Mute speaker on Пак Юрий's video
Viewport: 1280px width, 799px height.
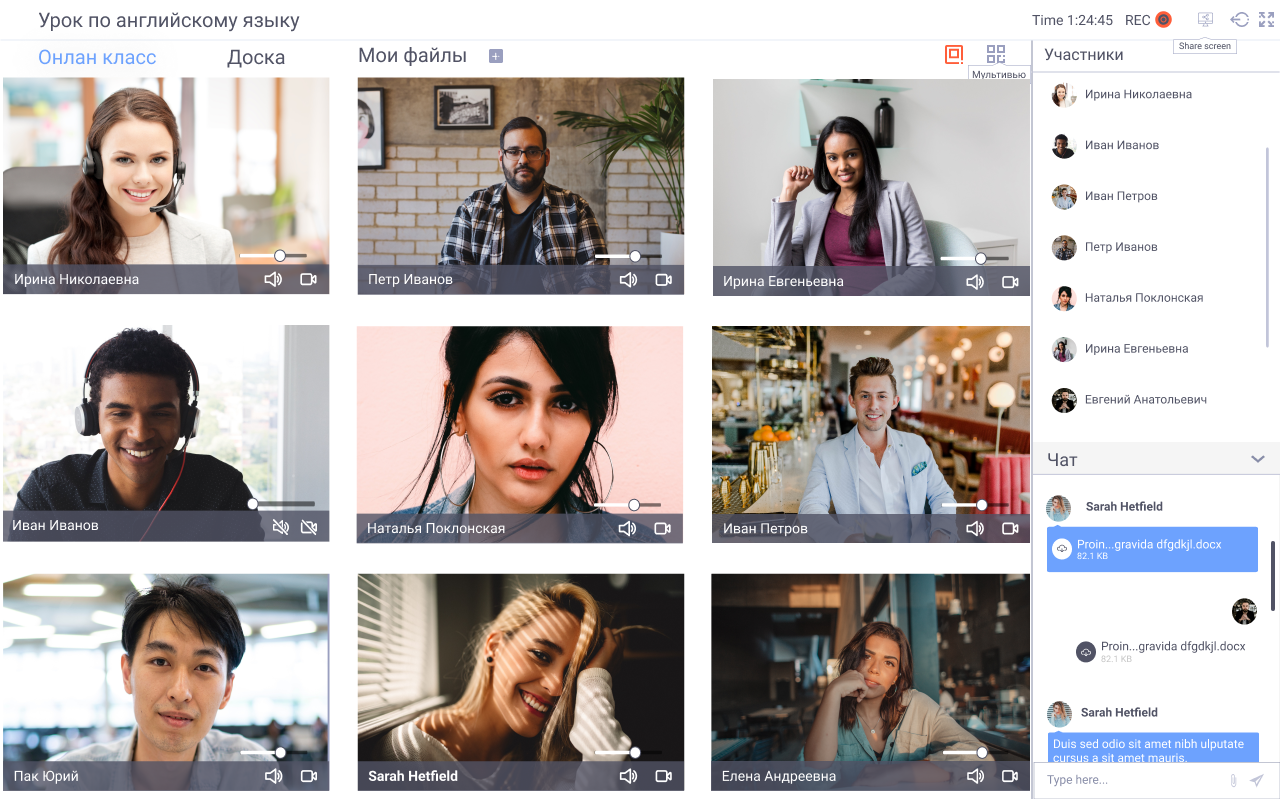(273, 776)
